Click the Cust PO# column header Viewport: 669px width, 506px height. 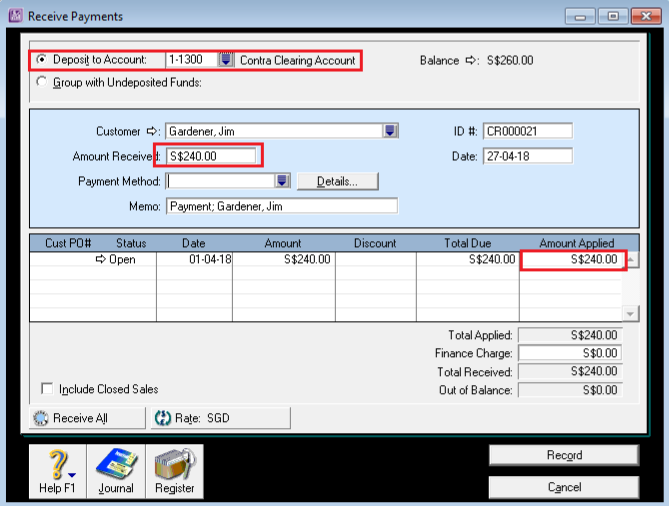[x=68, y=243]
